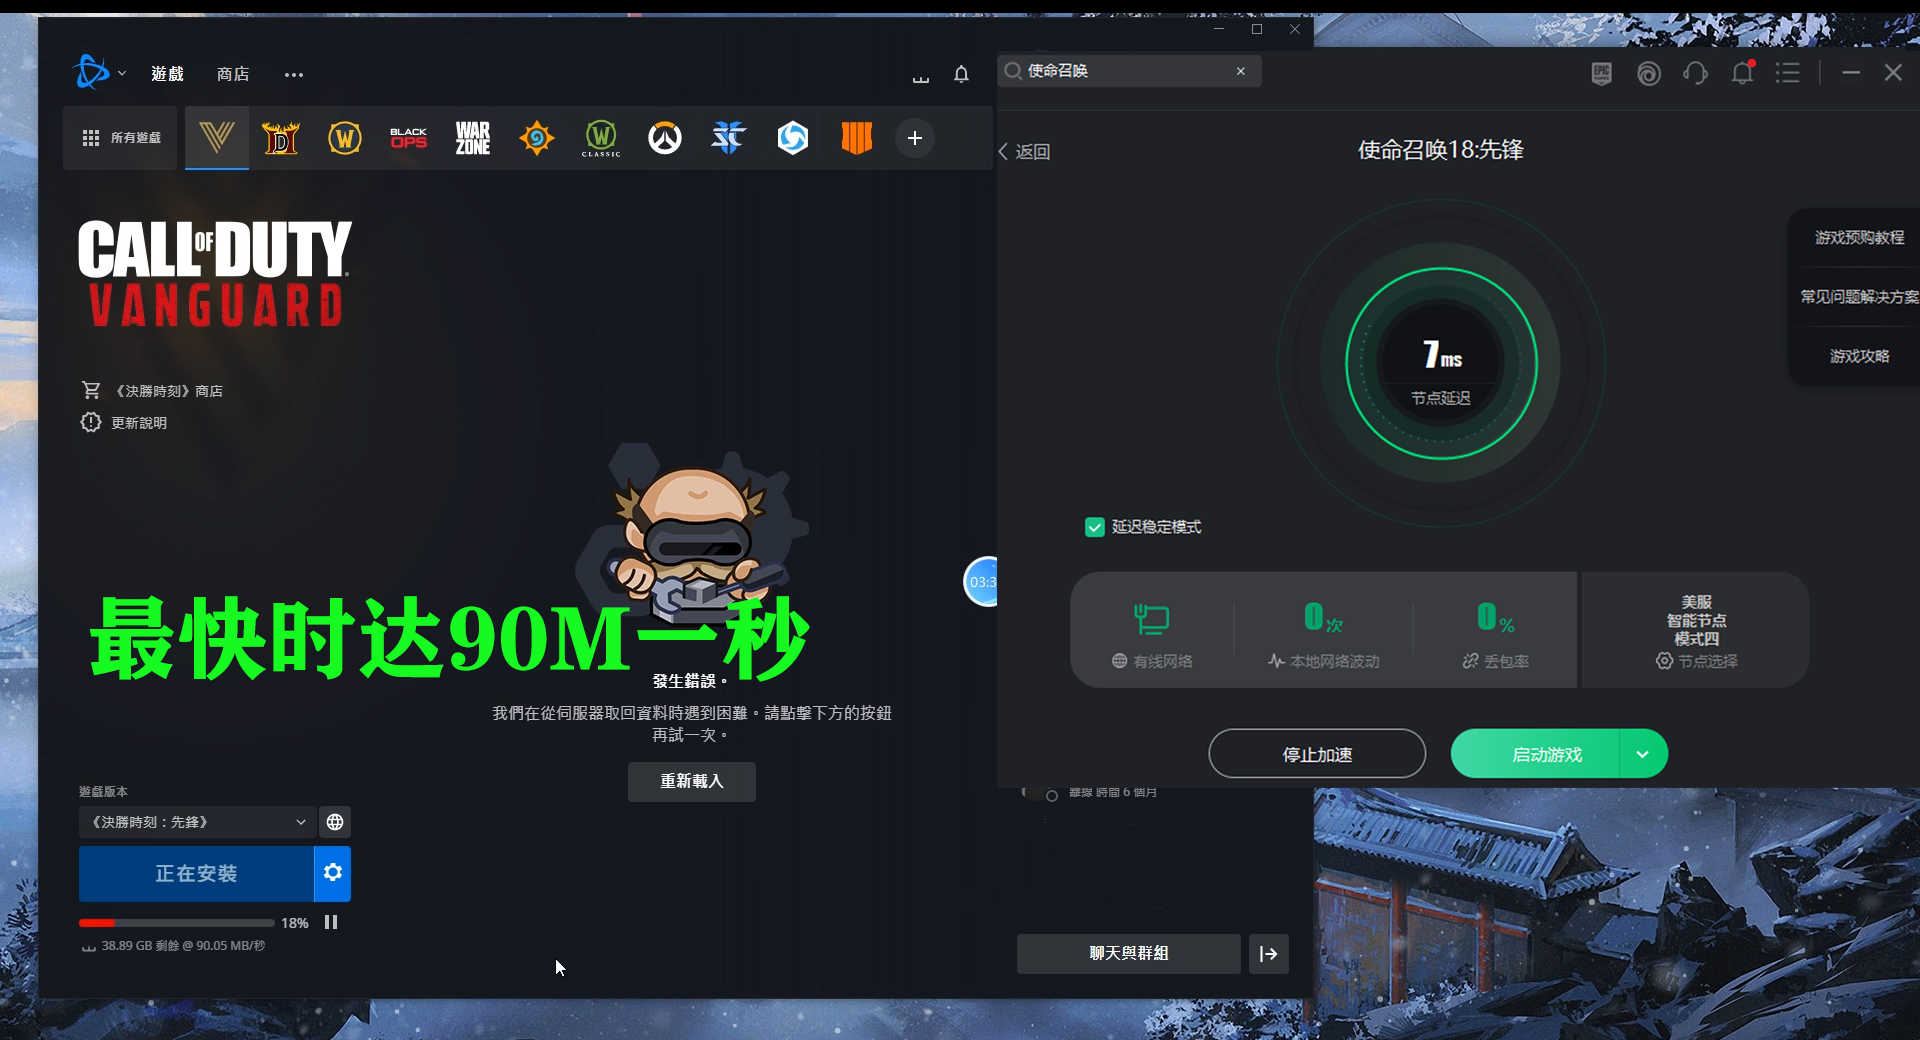Viewport: 1920px width, 1040px height.
Task: Open 商店 tab
Action: click(233, 74)
